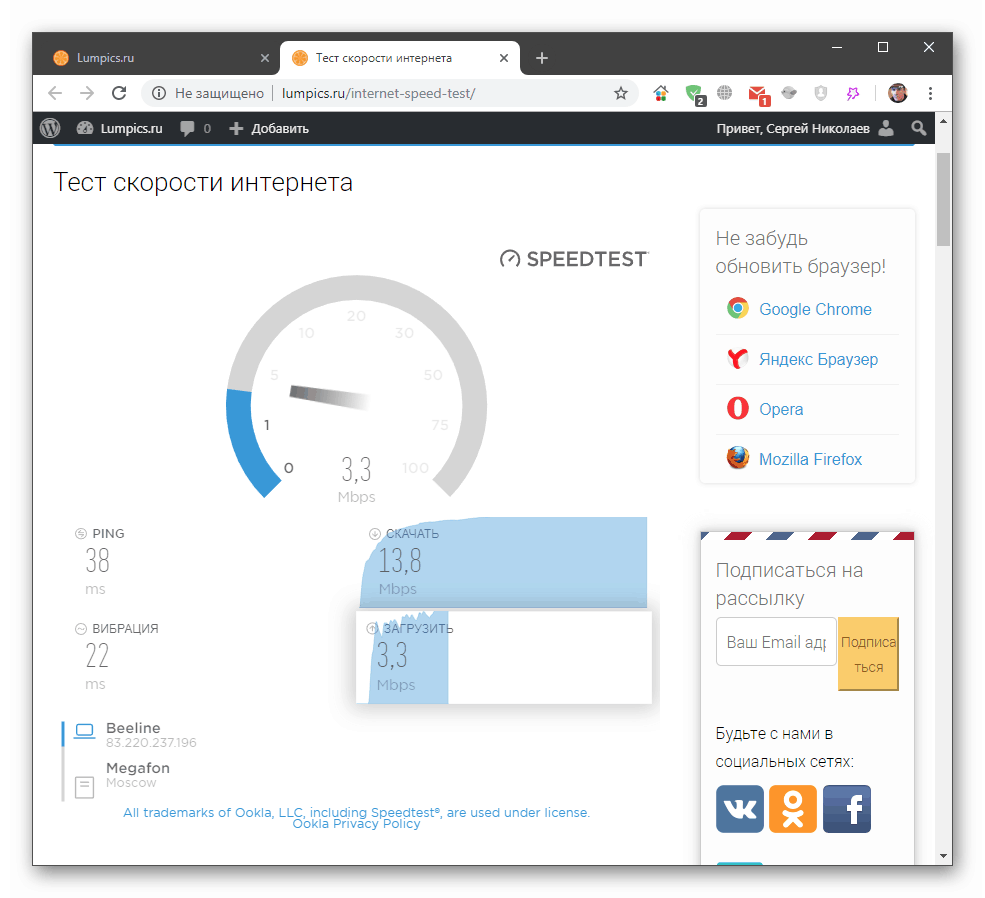Viewport: 985px width, 898px height.
Task: Open the comments bubble showing 0
Action: [195, 129]
